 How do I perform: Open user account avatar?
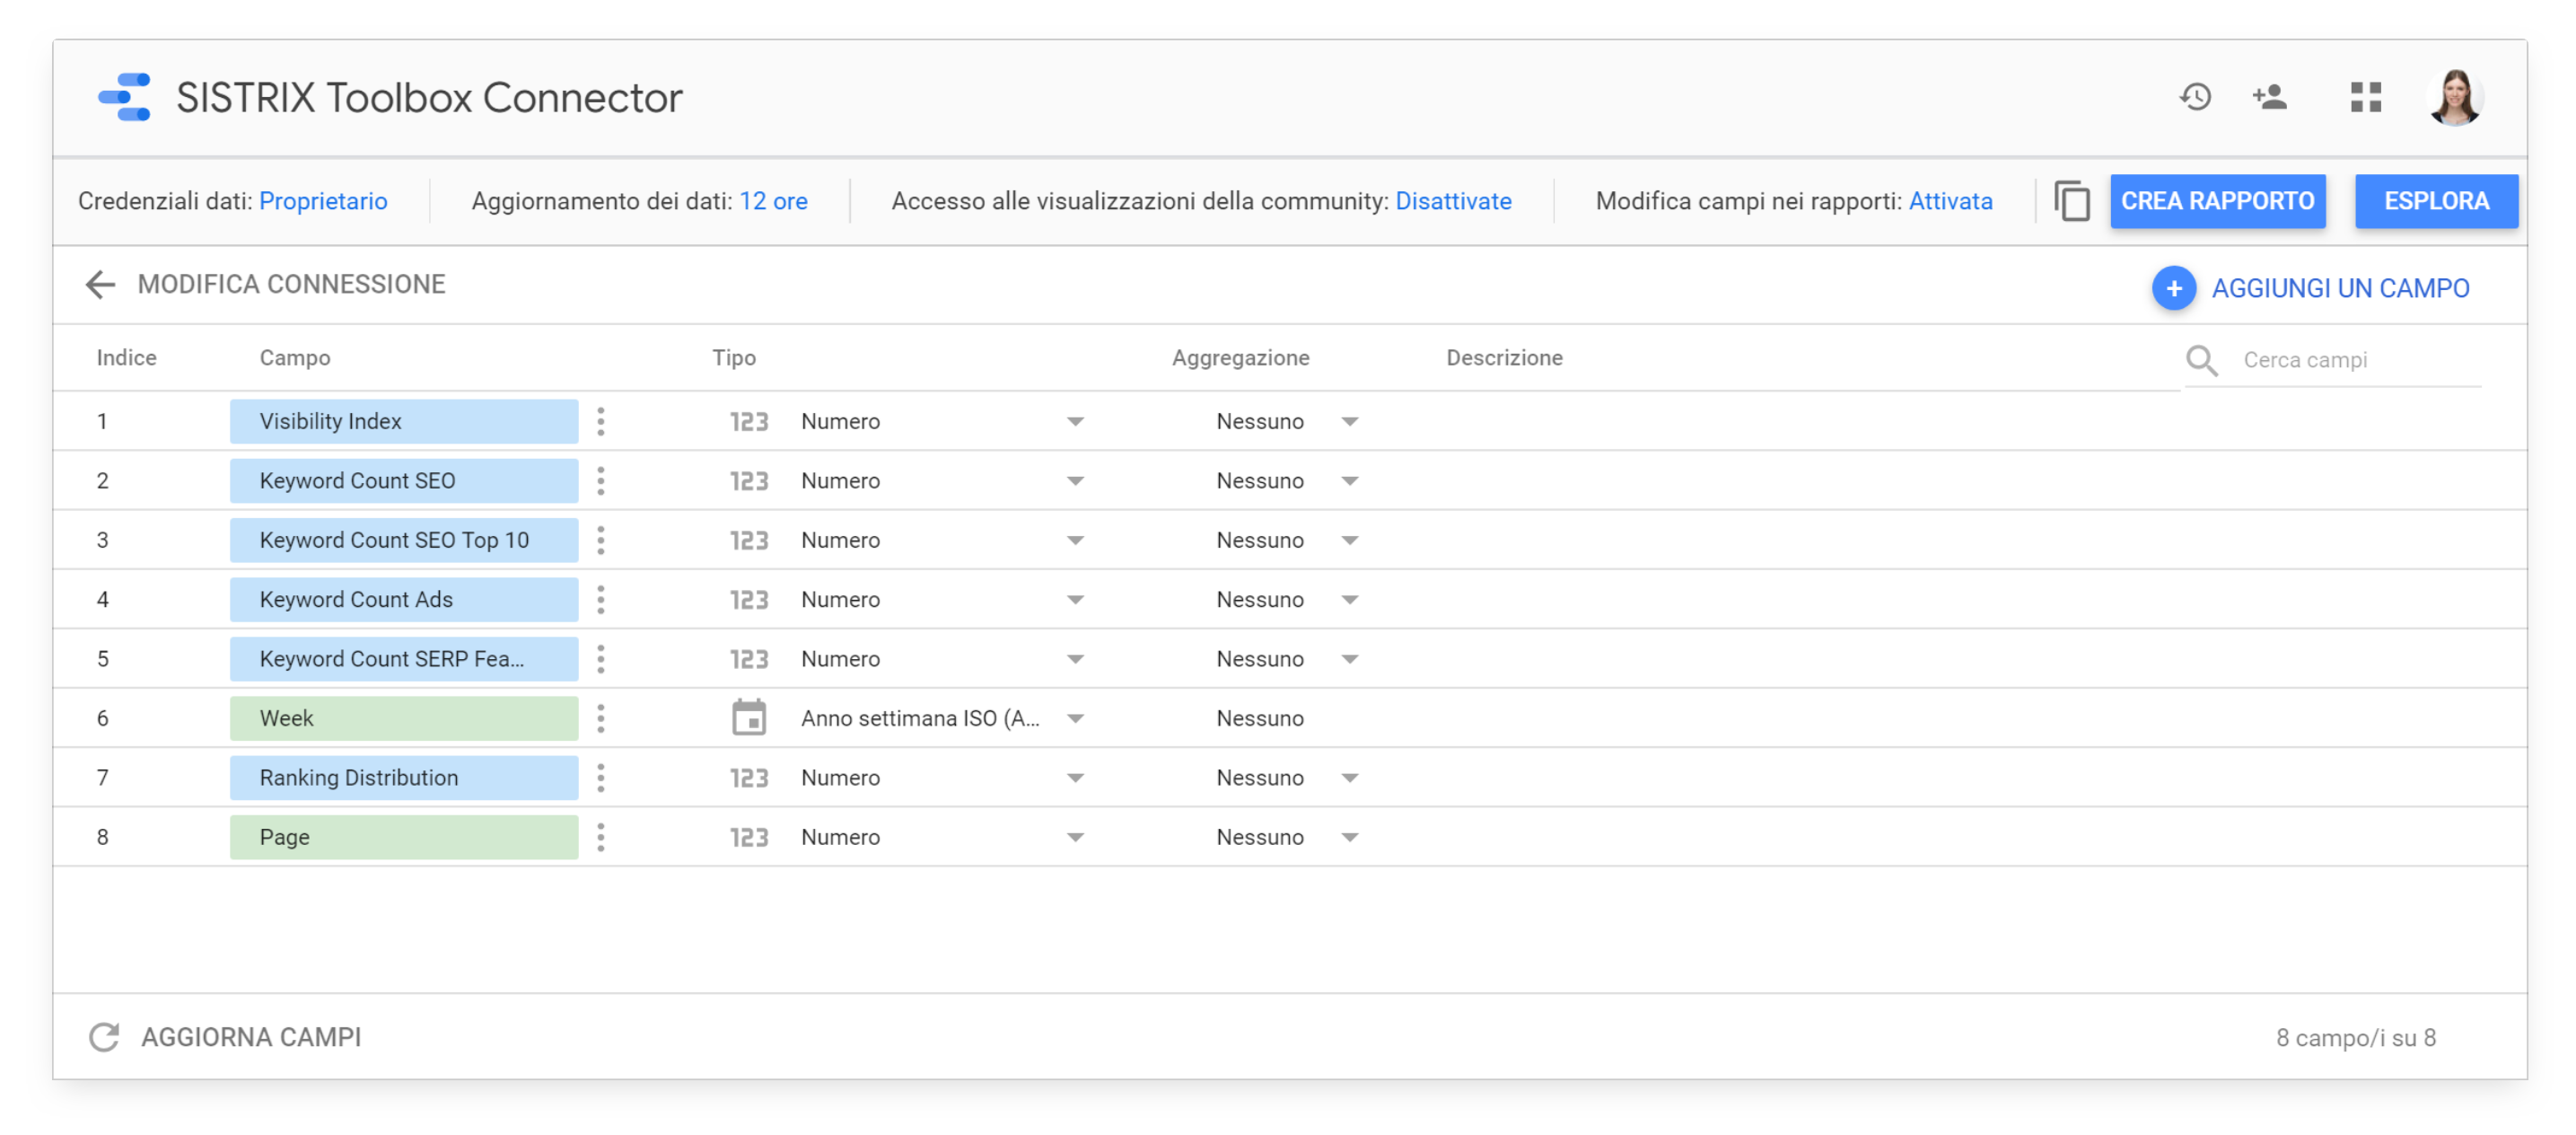2455,97
